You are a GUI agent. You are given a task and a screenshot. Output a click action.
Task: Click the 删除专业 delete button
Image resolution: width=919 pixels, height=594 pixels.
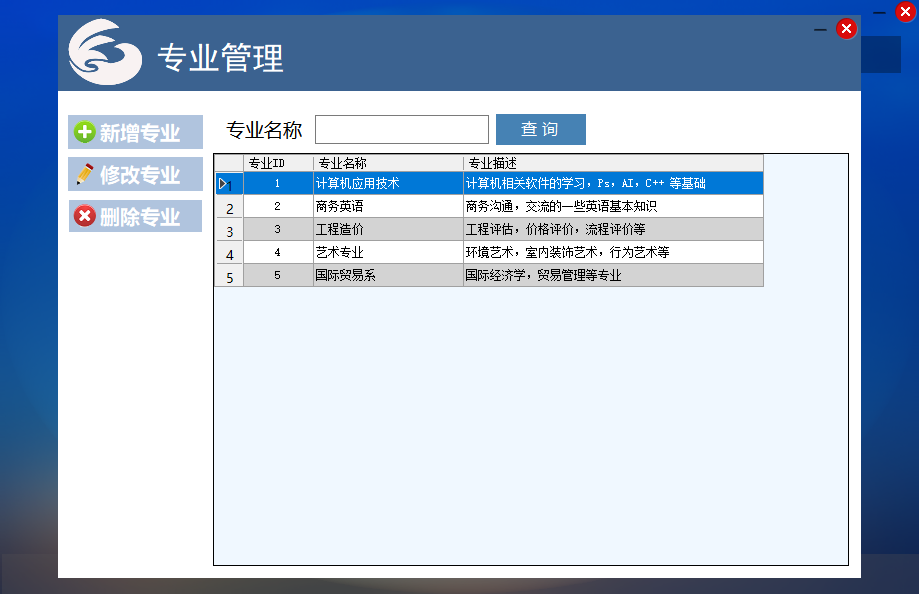click(135, 216)
